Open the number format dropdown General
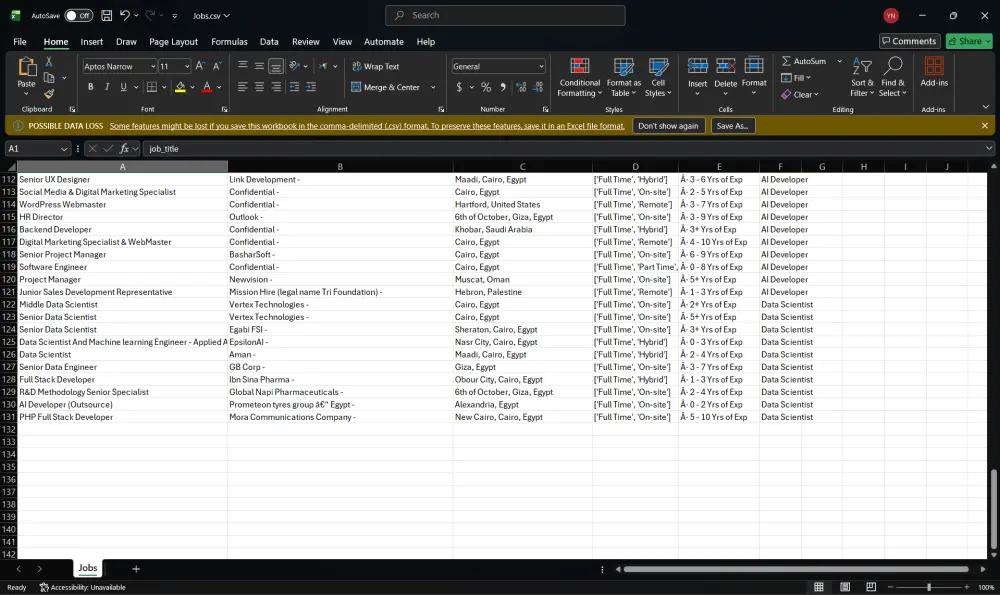The height and width of the screenshot is (595, 1000). pyautogui.click(x=541, y=66)
